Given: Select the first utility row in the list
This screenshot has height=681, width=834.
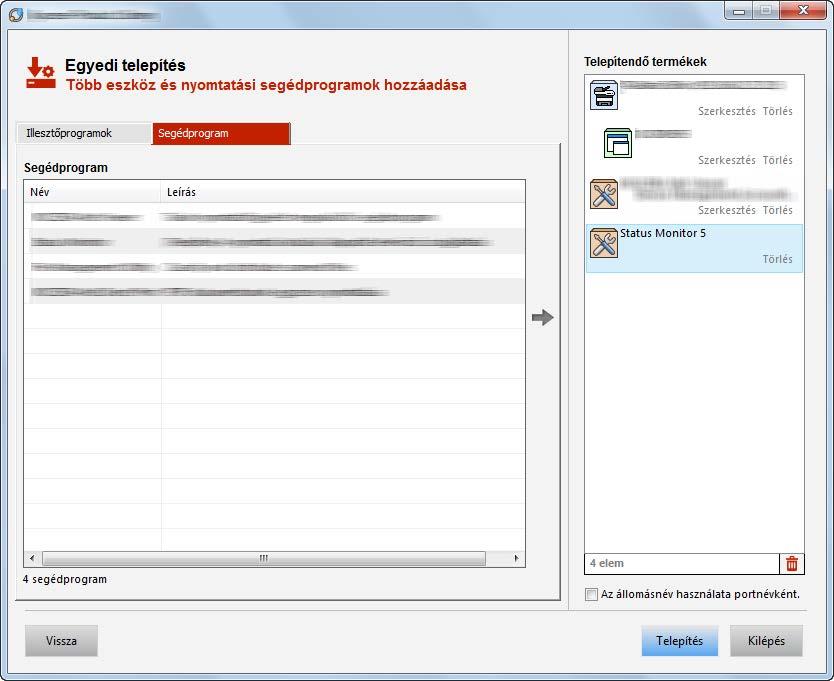Looking at the screenshot, I should coord(274,216).
